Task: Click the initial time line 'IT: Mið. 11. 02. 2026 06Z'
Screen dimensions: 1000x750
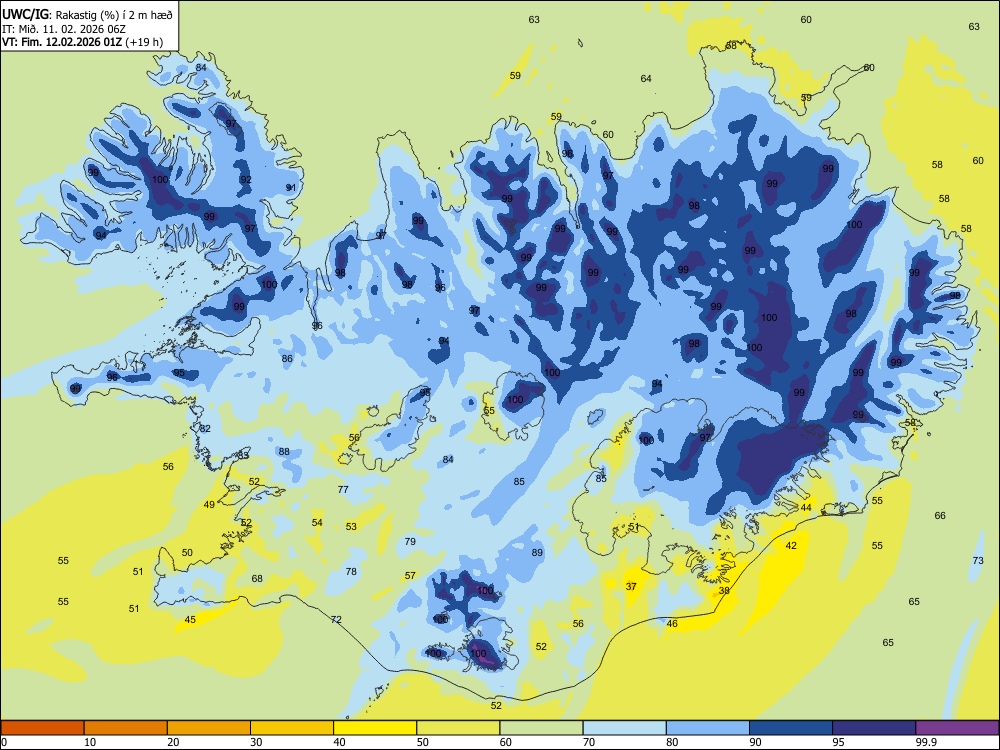Action: pyautogui.click(x=64, y=29)
